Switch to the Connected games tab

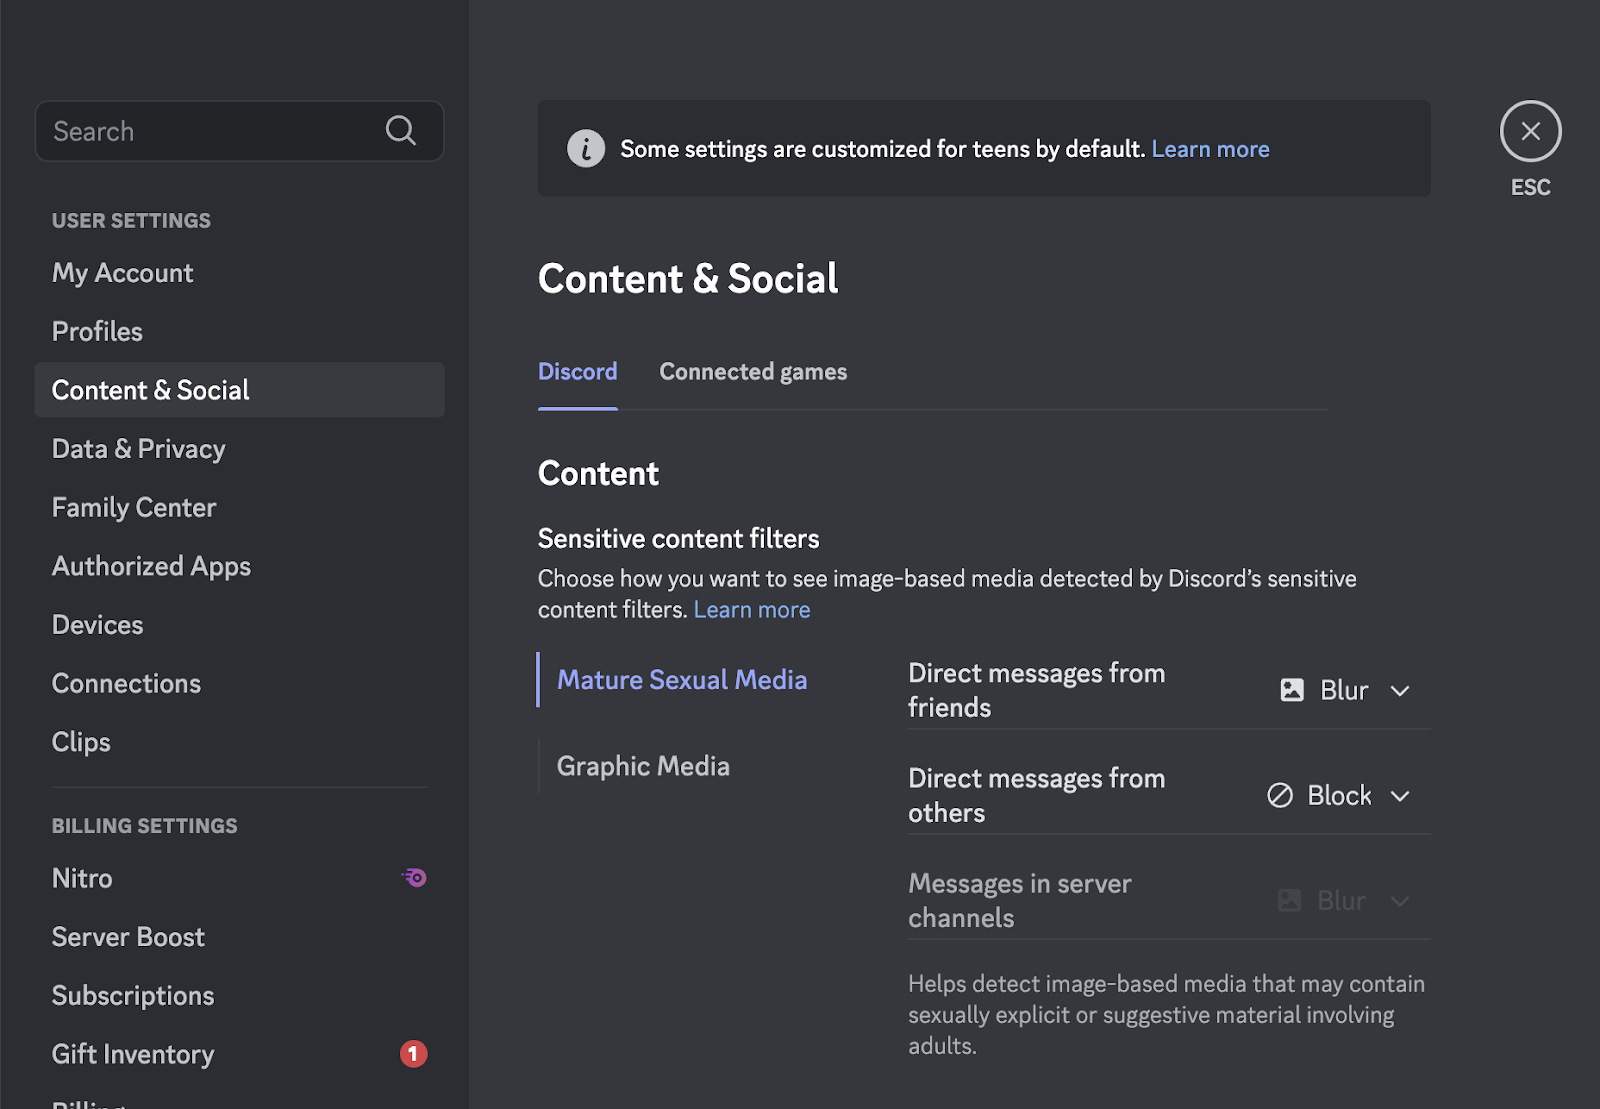pyautogui.click(x=752, y=372)
